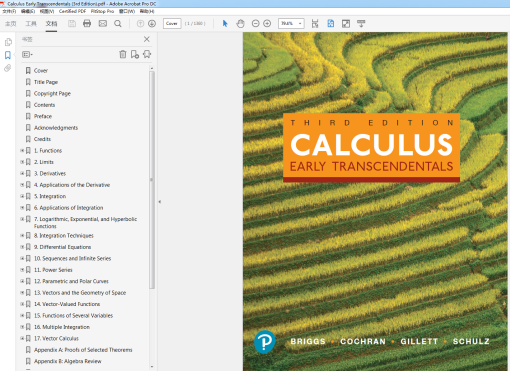Open the Certified PDF menu
This screenshot has width=510, height=371.
click(72, 11)
